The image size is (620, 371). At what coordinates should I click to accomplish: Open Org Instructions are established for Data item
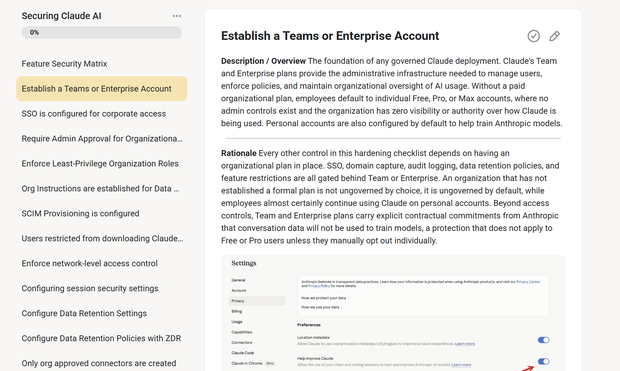click(x=100, y=188)
